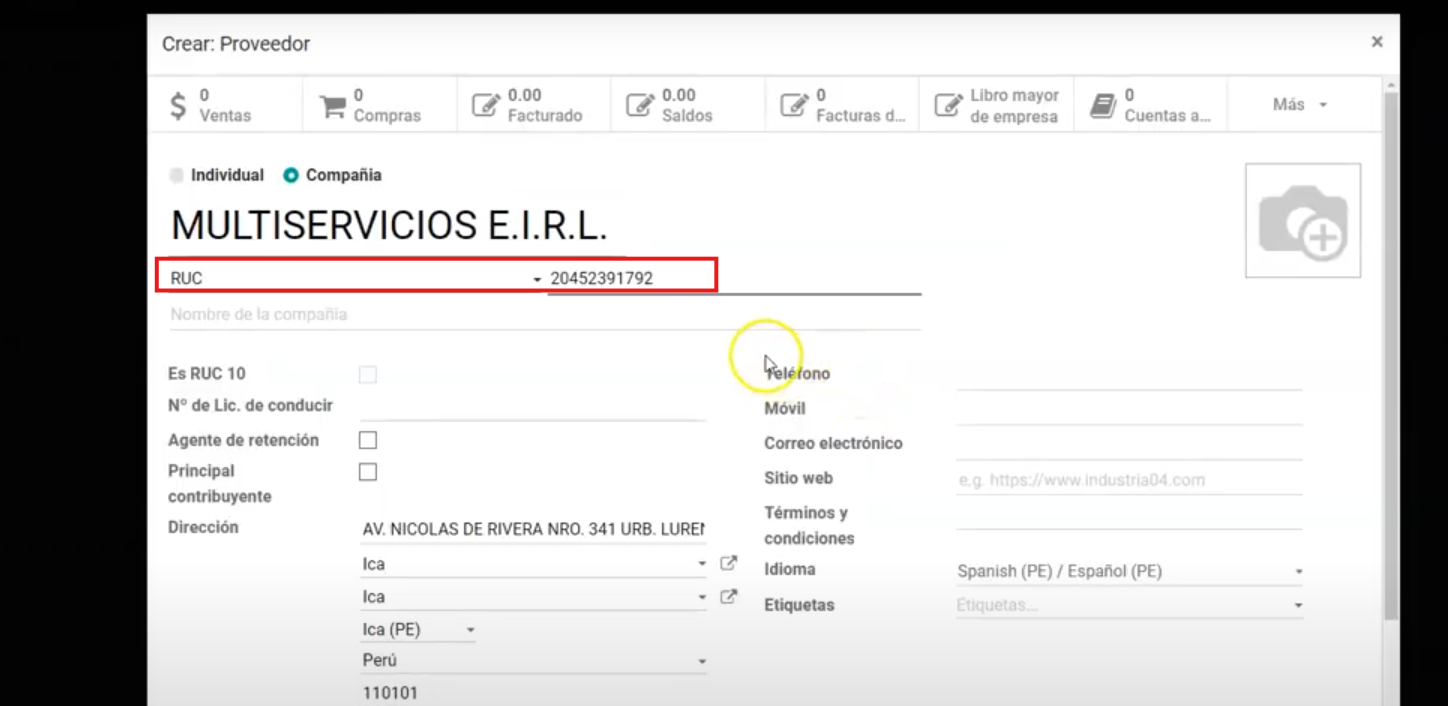1448x706 pixels.
Task: Click the camera icon to add photo
Action: pyautogui.click(x=1302, y=220)
